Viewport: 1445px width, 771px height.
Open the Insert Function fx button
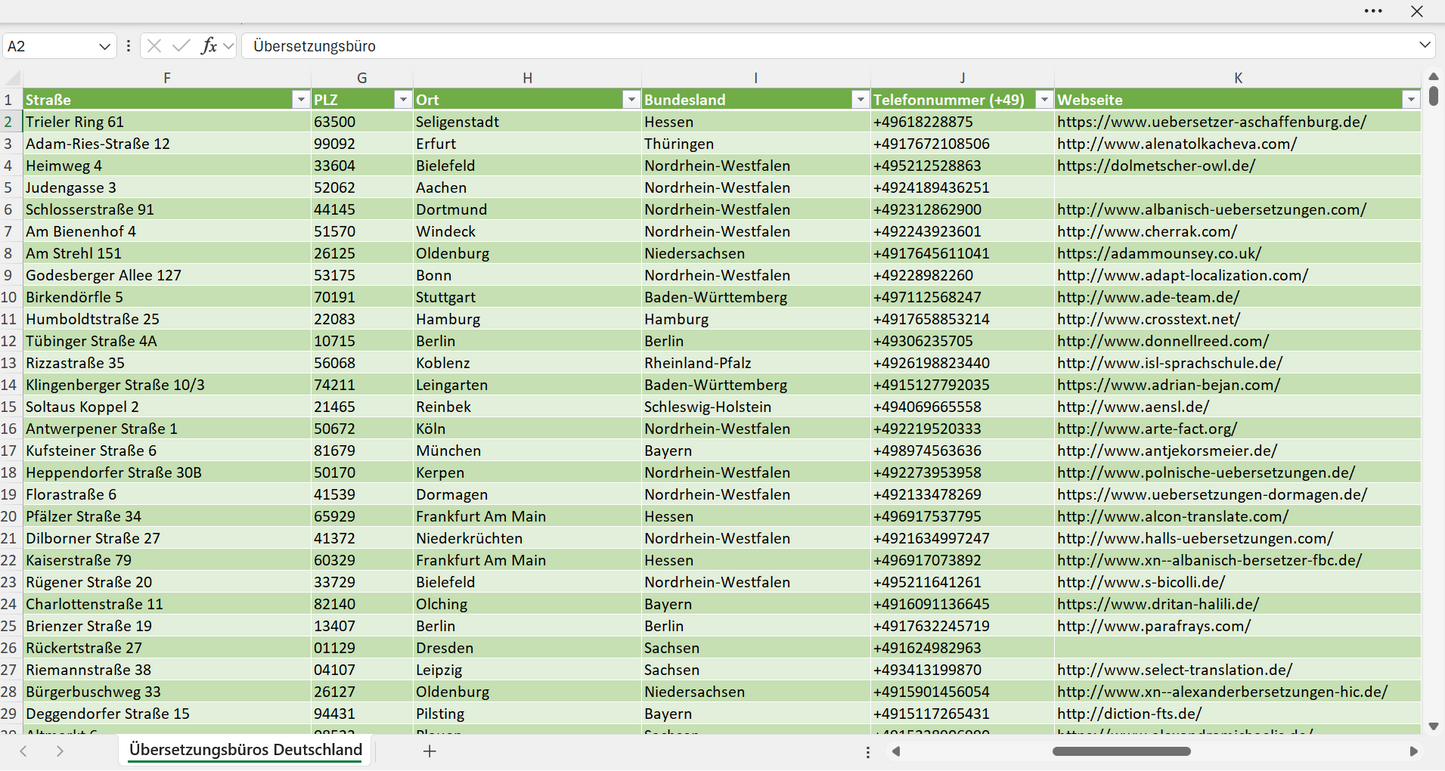(209, 46)
